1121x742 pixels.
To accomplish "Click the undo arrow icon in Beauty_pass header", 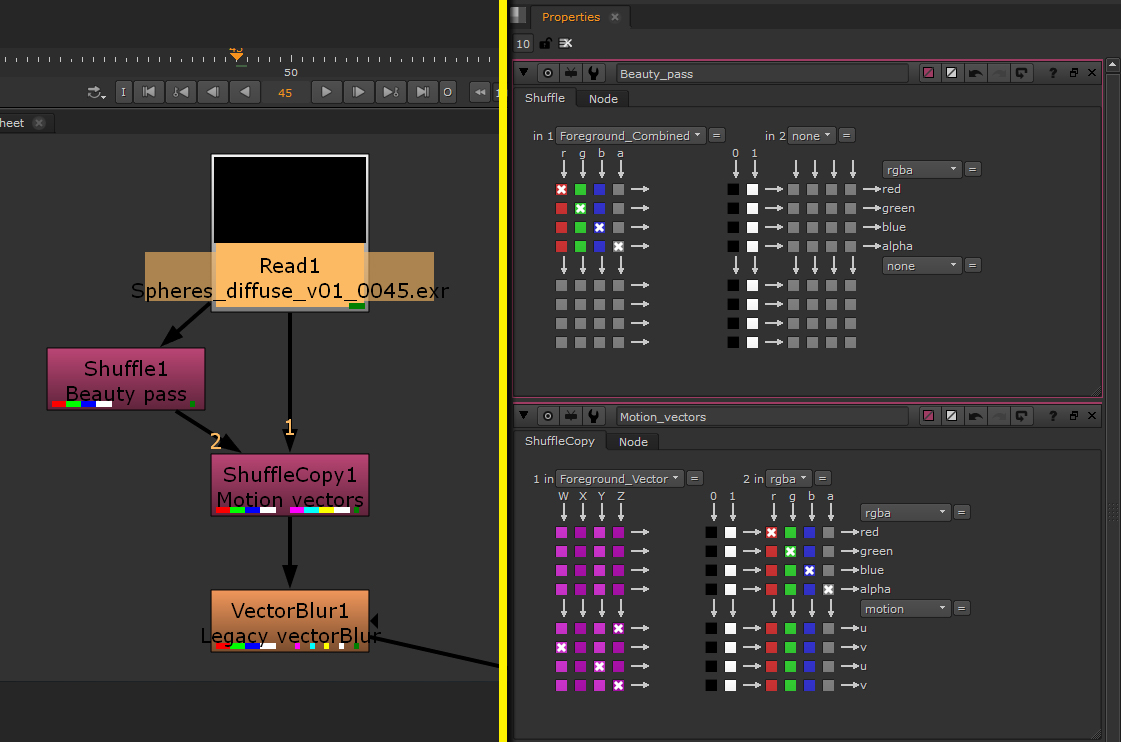I will (974, 72).
